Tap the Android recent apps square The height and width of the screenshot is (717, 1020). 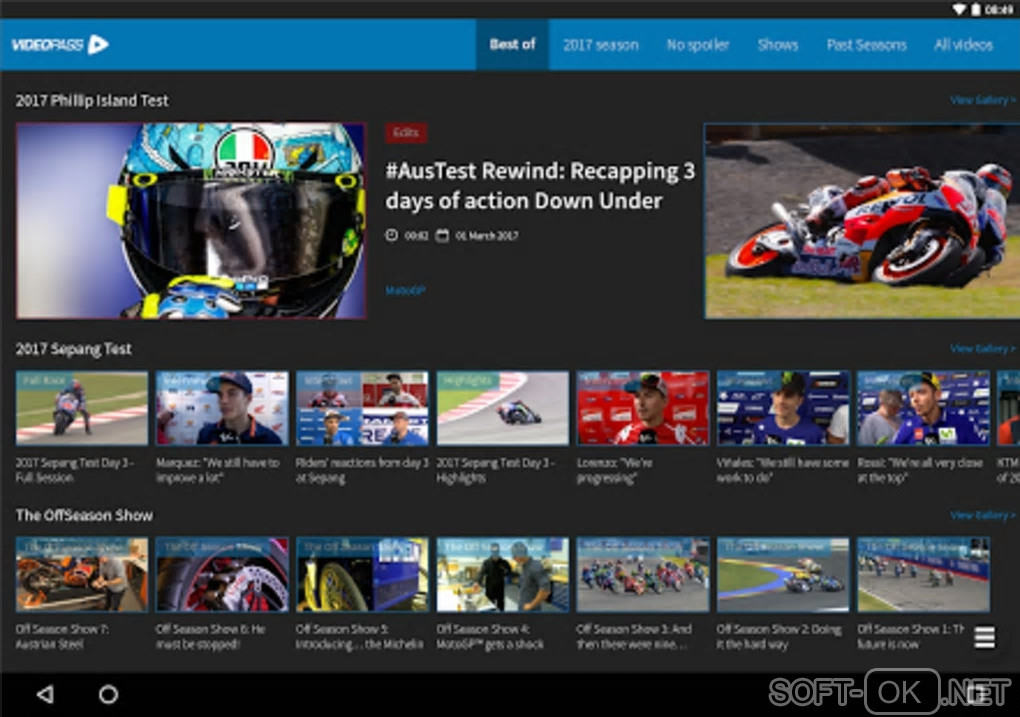976,694
